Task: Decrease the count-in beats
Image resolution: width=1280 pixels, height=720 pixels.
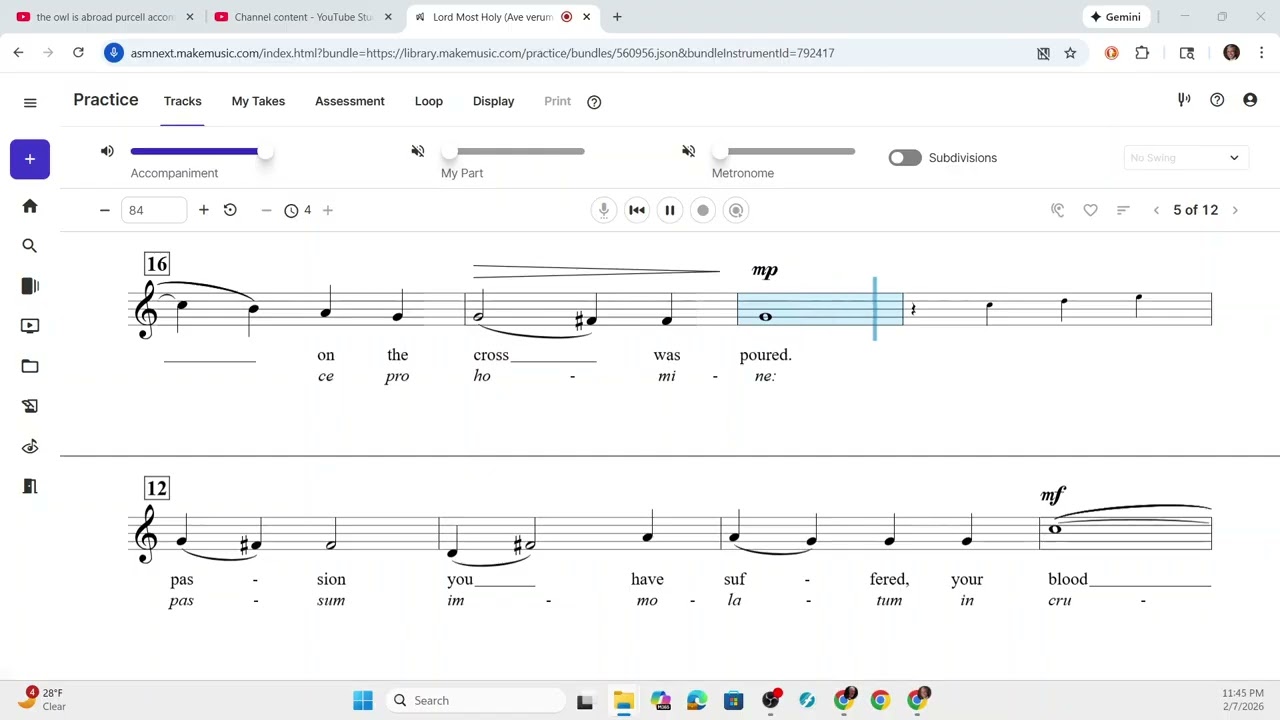Action: pyautogui.click(x=266, y=210)
